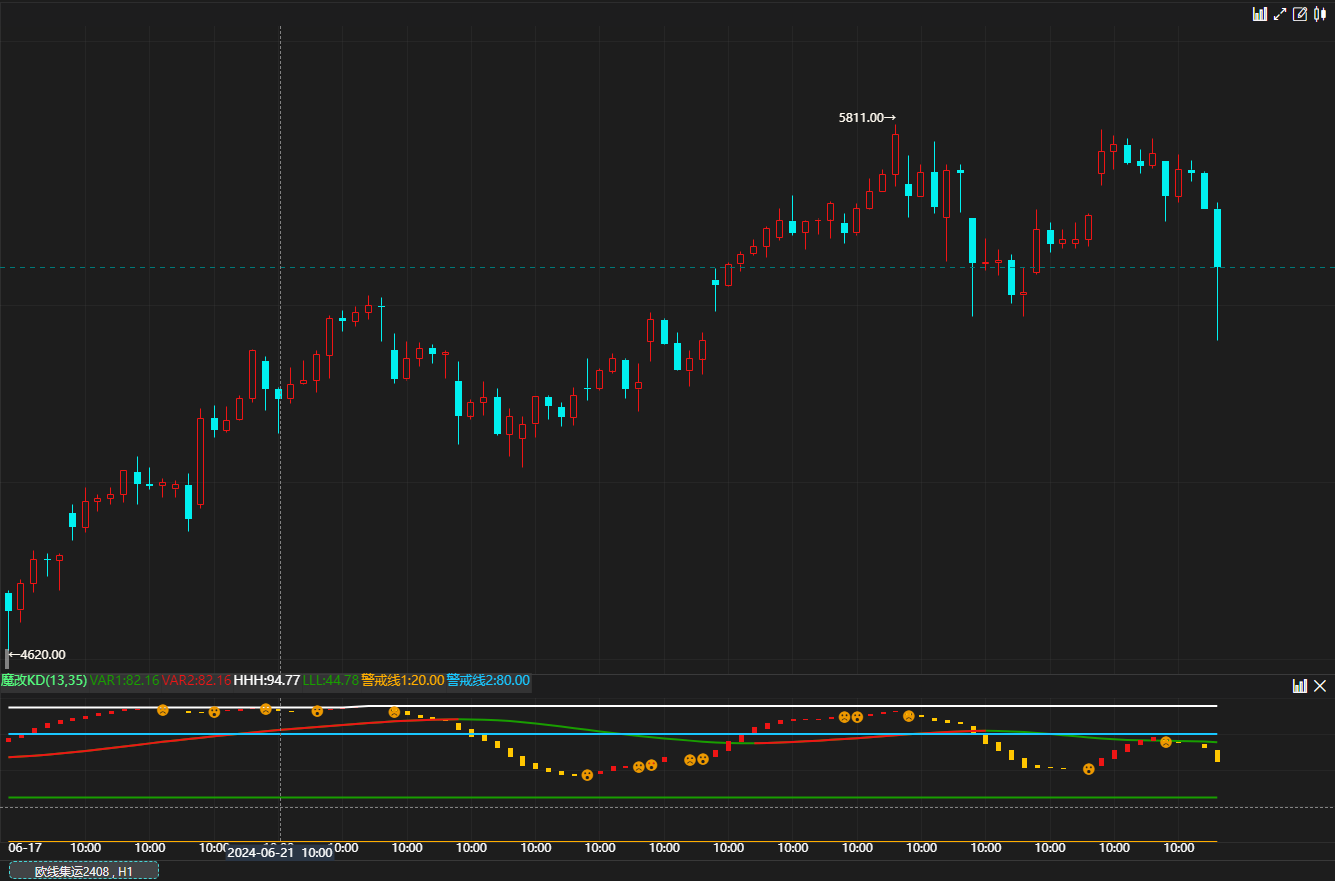The height and width of the screenshot is (881, 1335).
Task: Click the VAR2:82.16 indicator value
Action: tap(196, 680)
